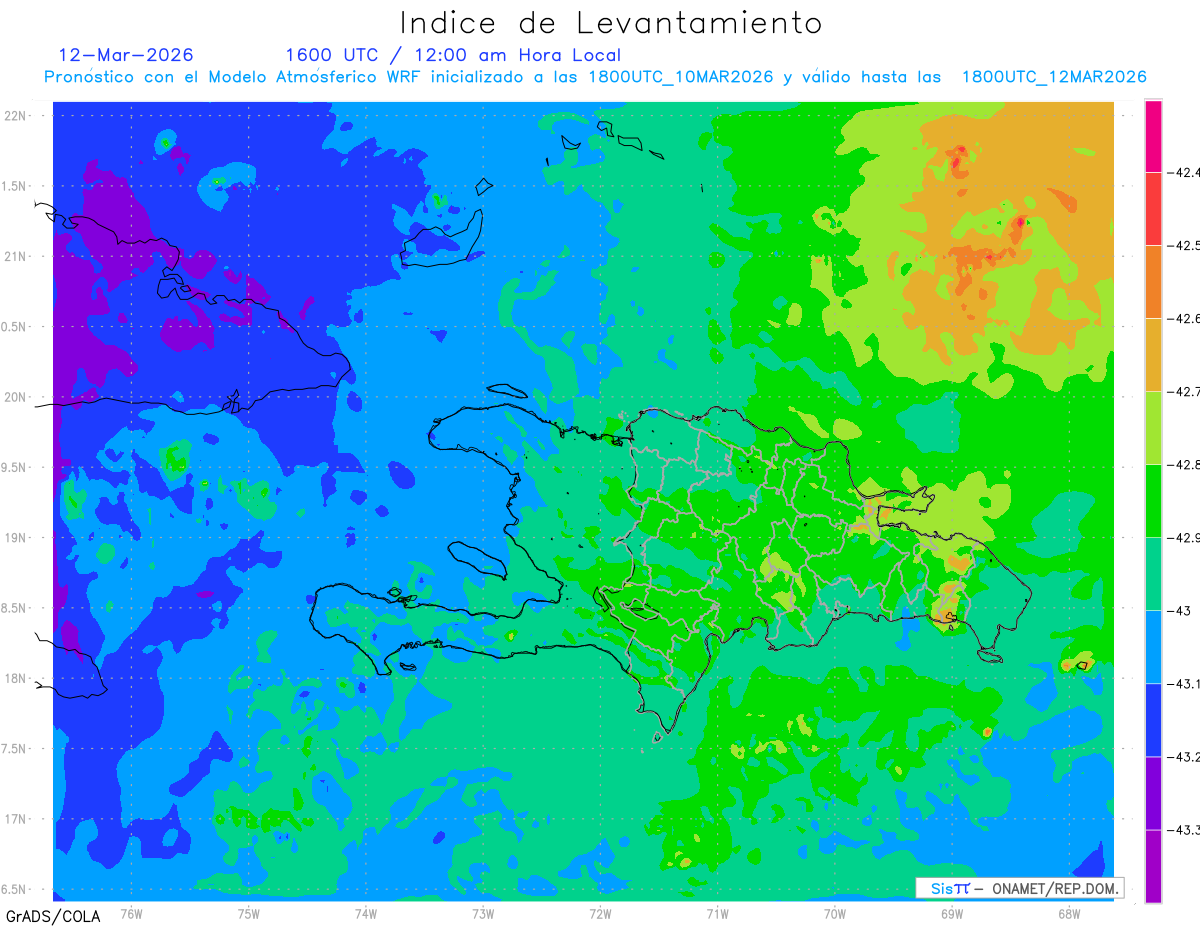Pick the teal-green swatch below -42.9
Screen dimensions: 1200x927
(x=1153, y=574)
